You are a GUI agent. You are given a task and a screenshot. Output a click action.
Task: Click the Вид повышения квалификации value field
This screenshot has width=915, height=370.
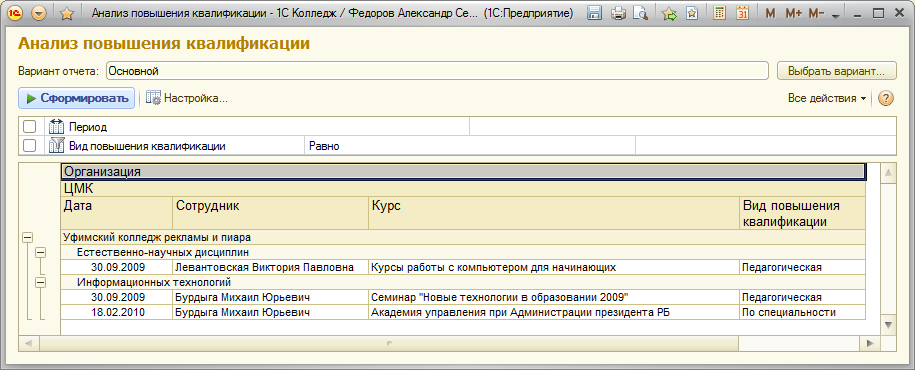coord(766,146)
